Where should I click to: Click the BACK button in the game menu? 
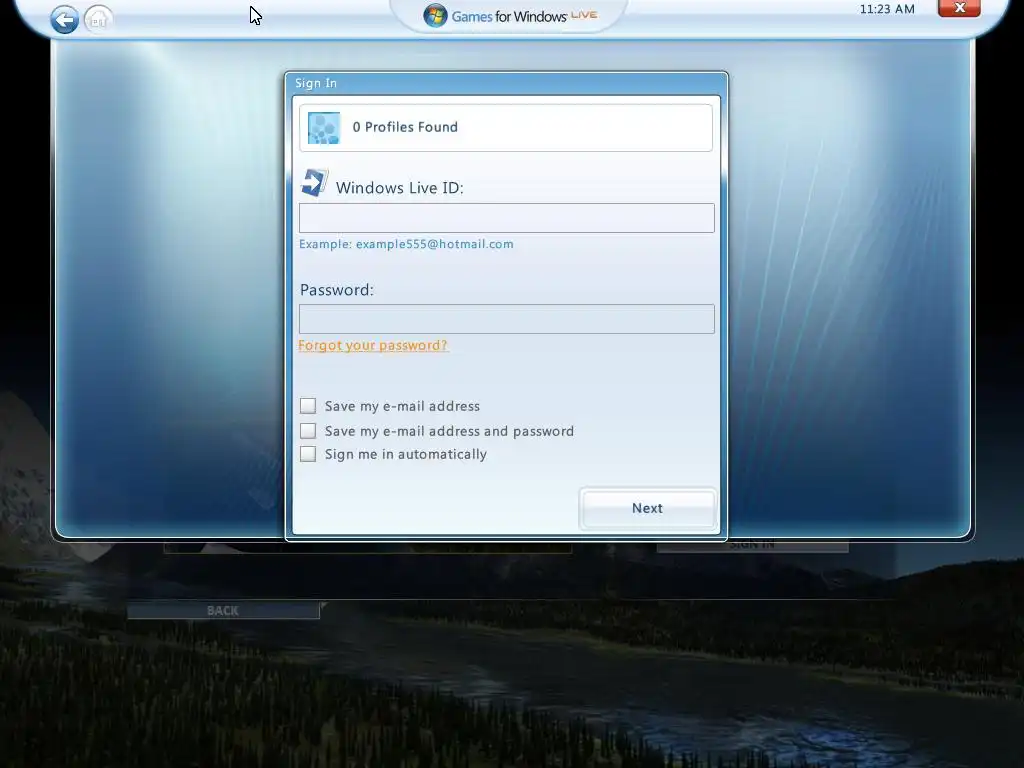223,611
